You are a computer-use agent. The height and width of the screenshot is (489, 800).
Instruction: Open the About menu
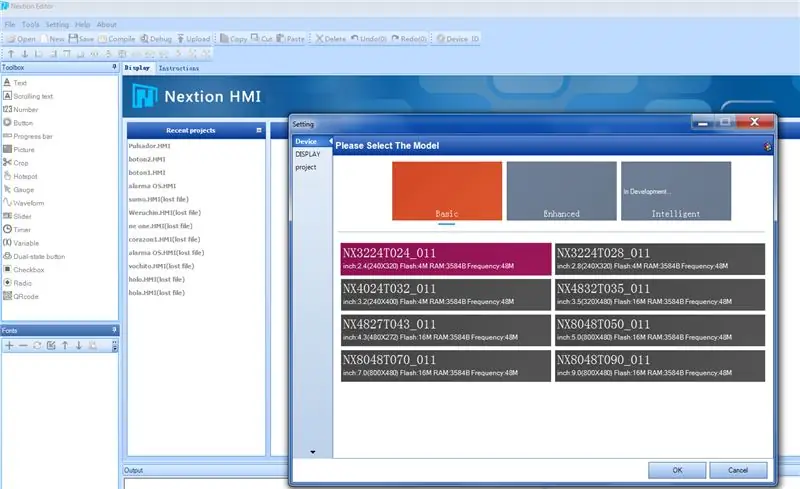coord(107,25)
